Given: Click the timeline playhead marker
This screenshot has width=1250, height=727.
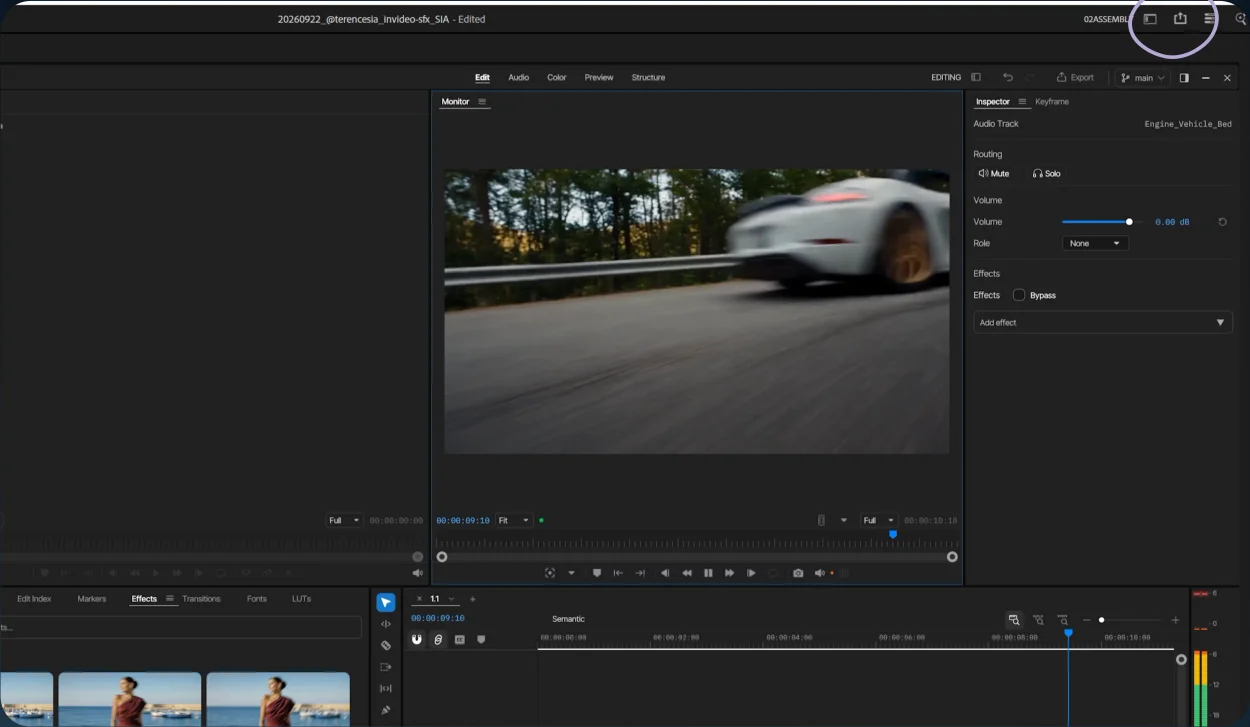Looking at the screenshot, I should pos(1068,633).
